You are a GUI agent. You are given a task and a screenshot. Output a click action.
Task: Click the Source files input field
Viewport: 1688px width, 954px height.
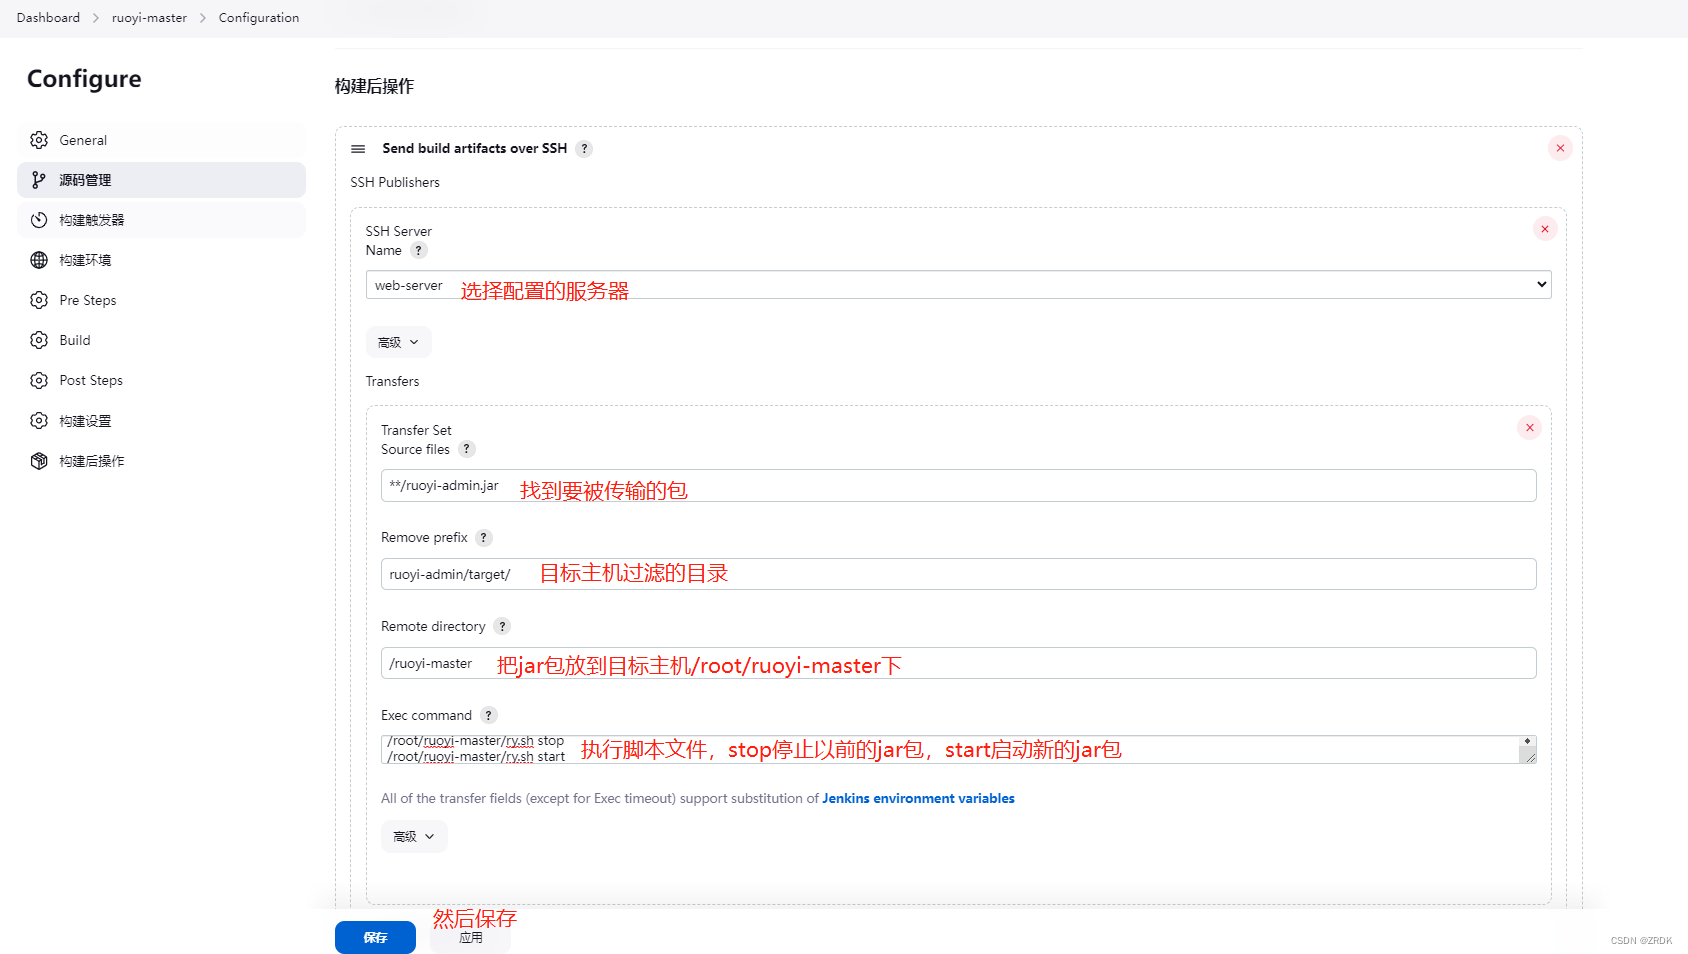958,486
